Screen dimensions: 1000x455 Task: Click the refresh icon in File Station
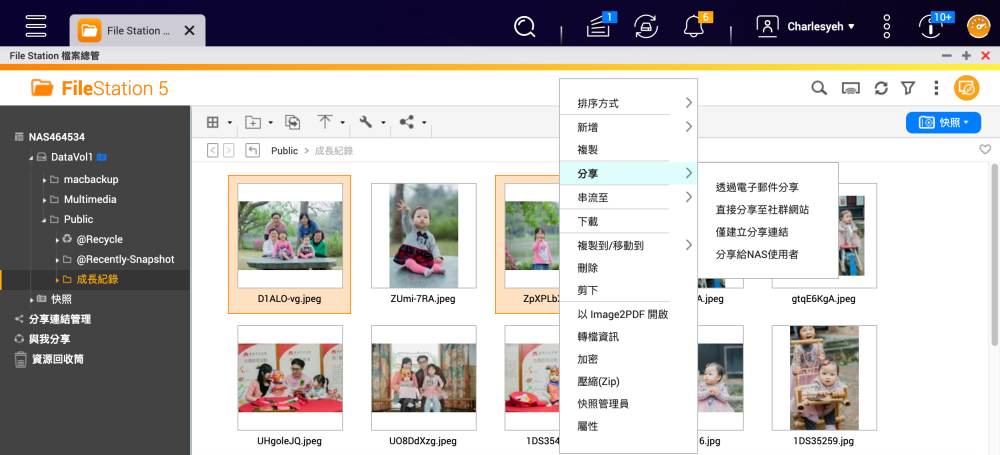(881, 88)
